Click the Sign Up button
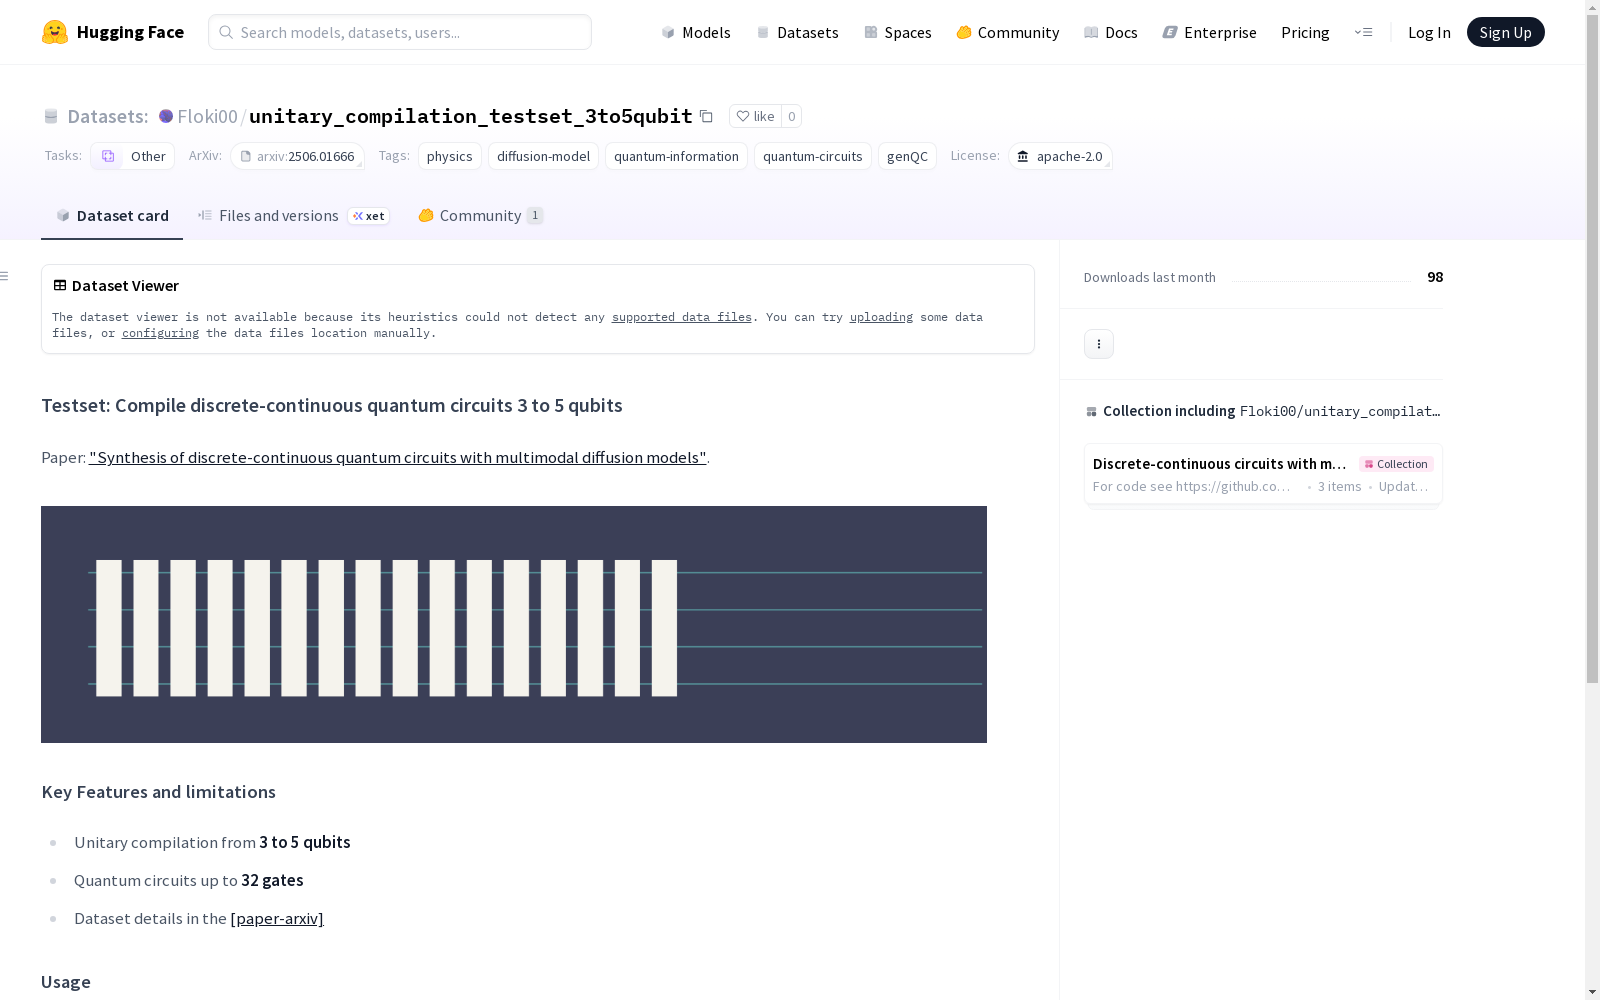1600x1000 pixels. 1505,32
